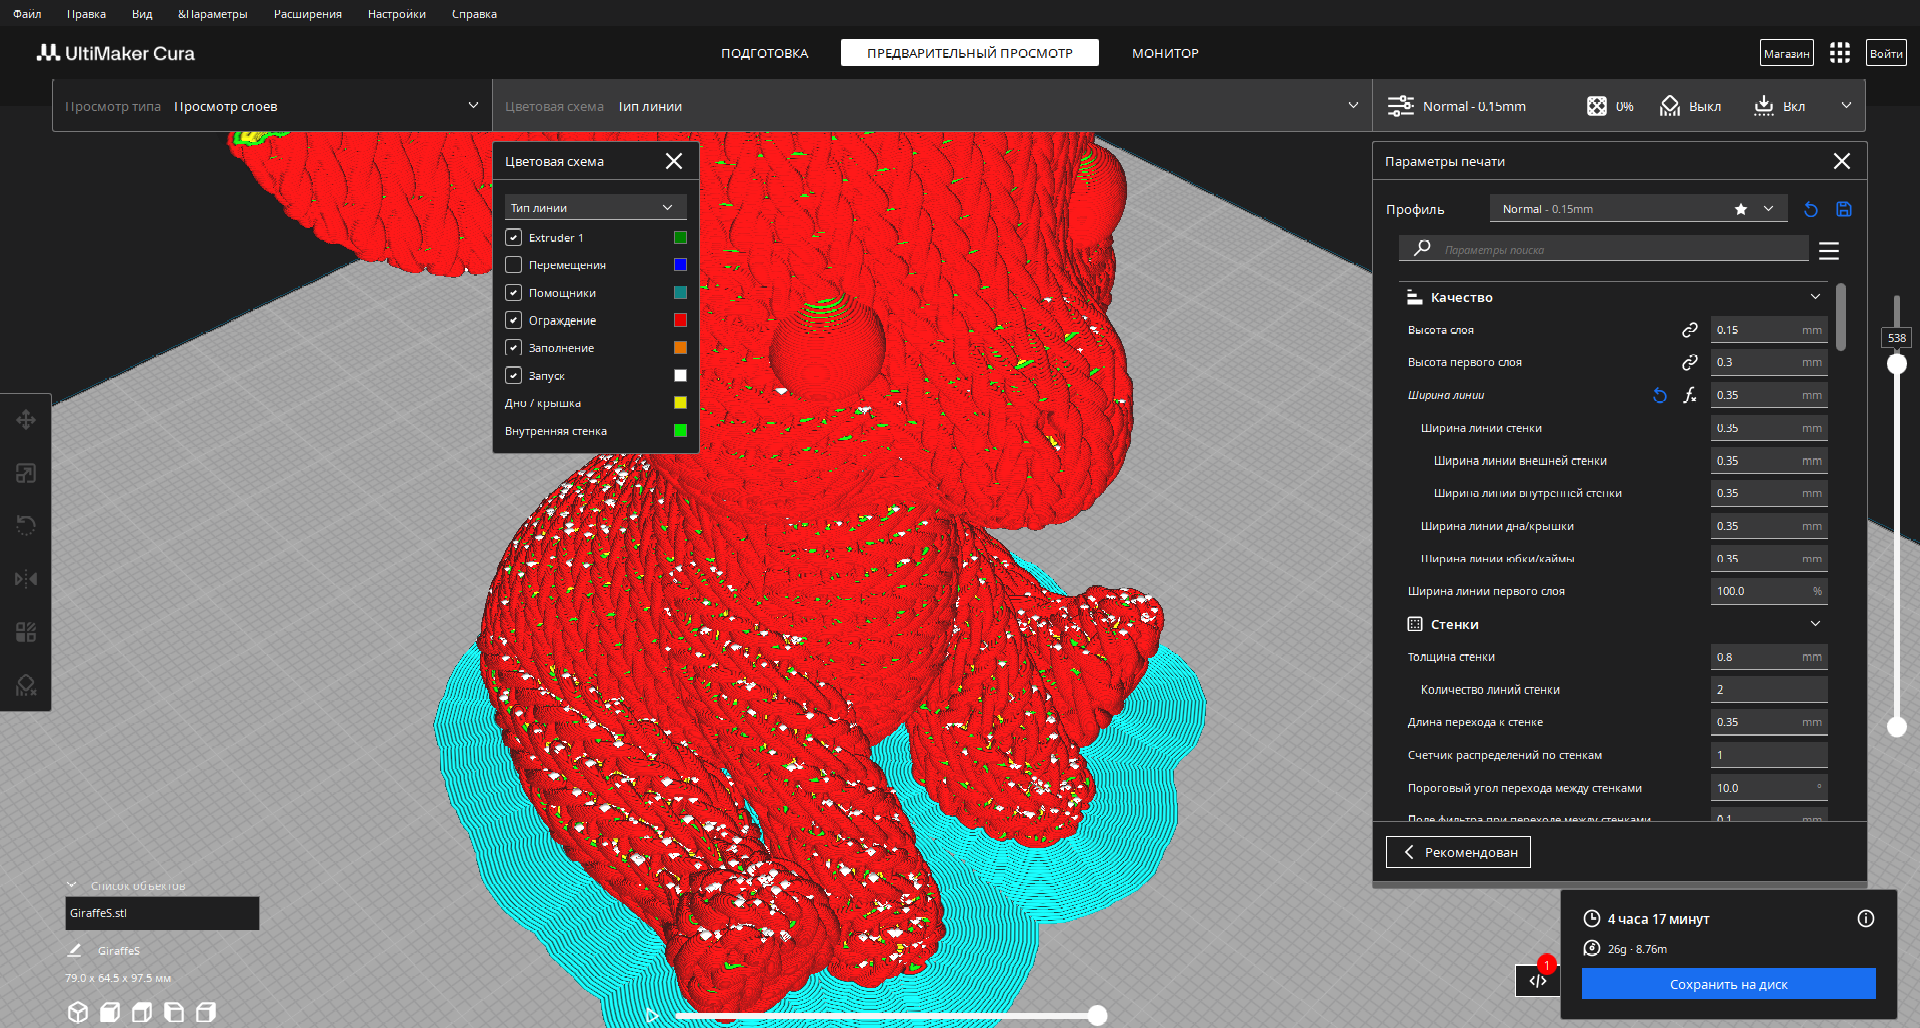Switch to front view icon
Image resolution: width=1920 pixels, height=1028 pixels.
pos(110,1012)
